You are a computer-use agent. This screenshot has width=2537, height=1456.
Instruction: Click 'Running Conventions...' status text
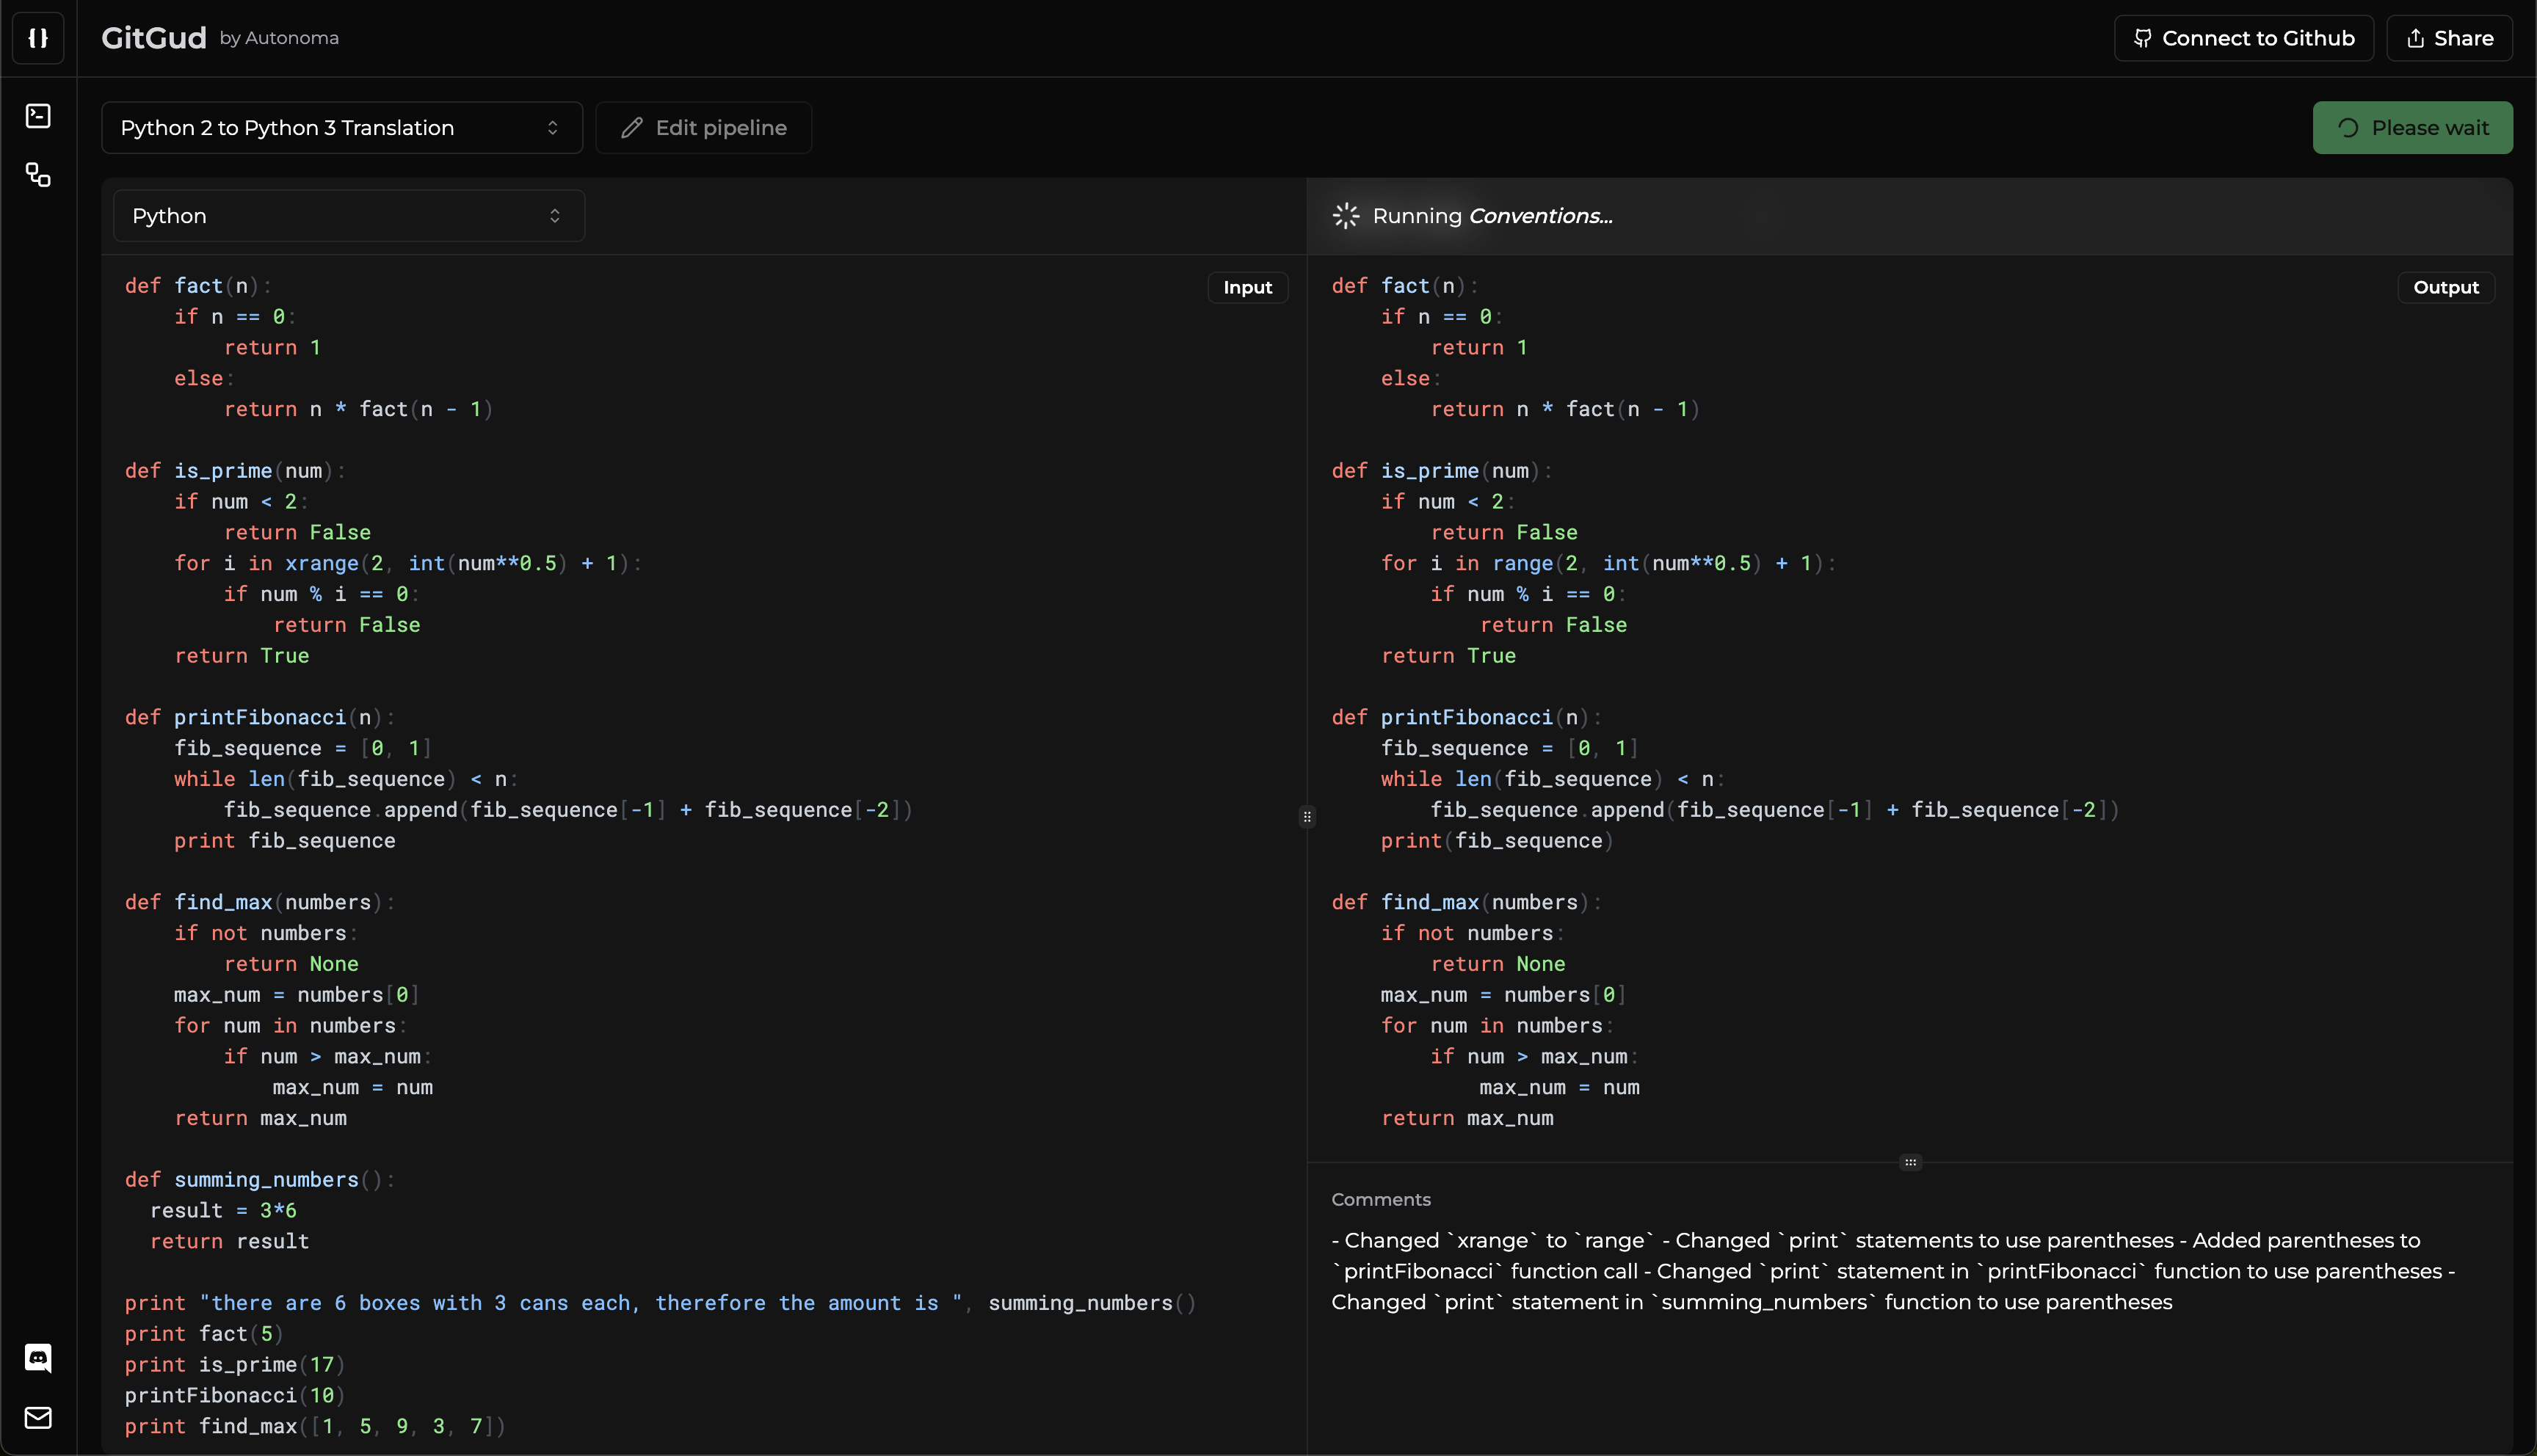pos(1492,216)
